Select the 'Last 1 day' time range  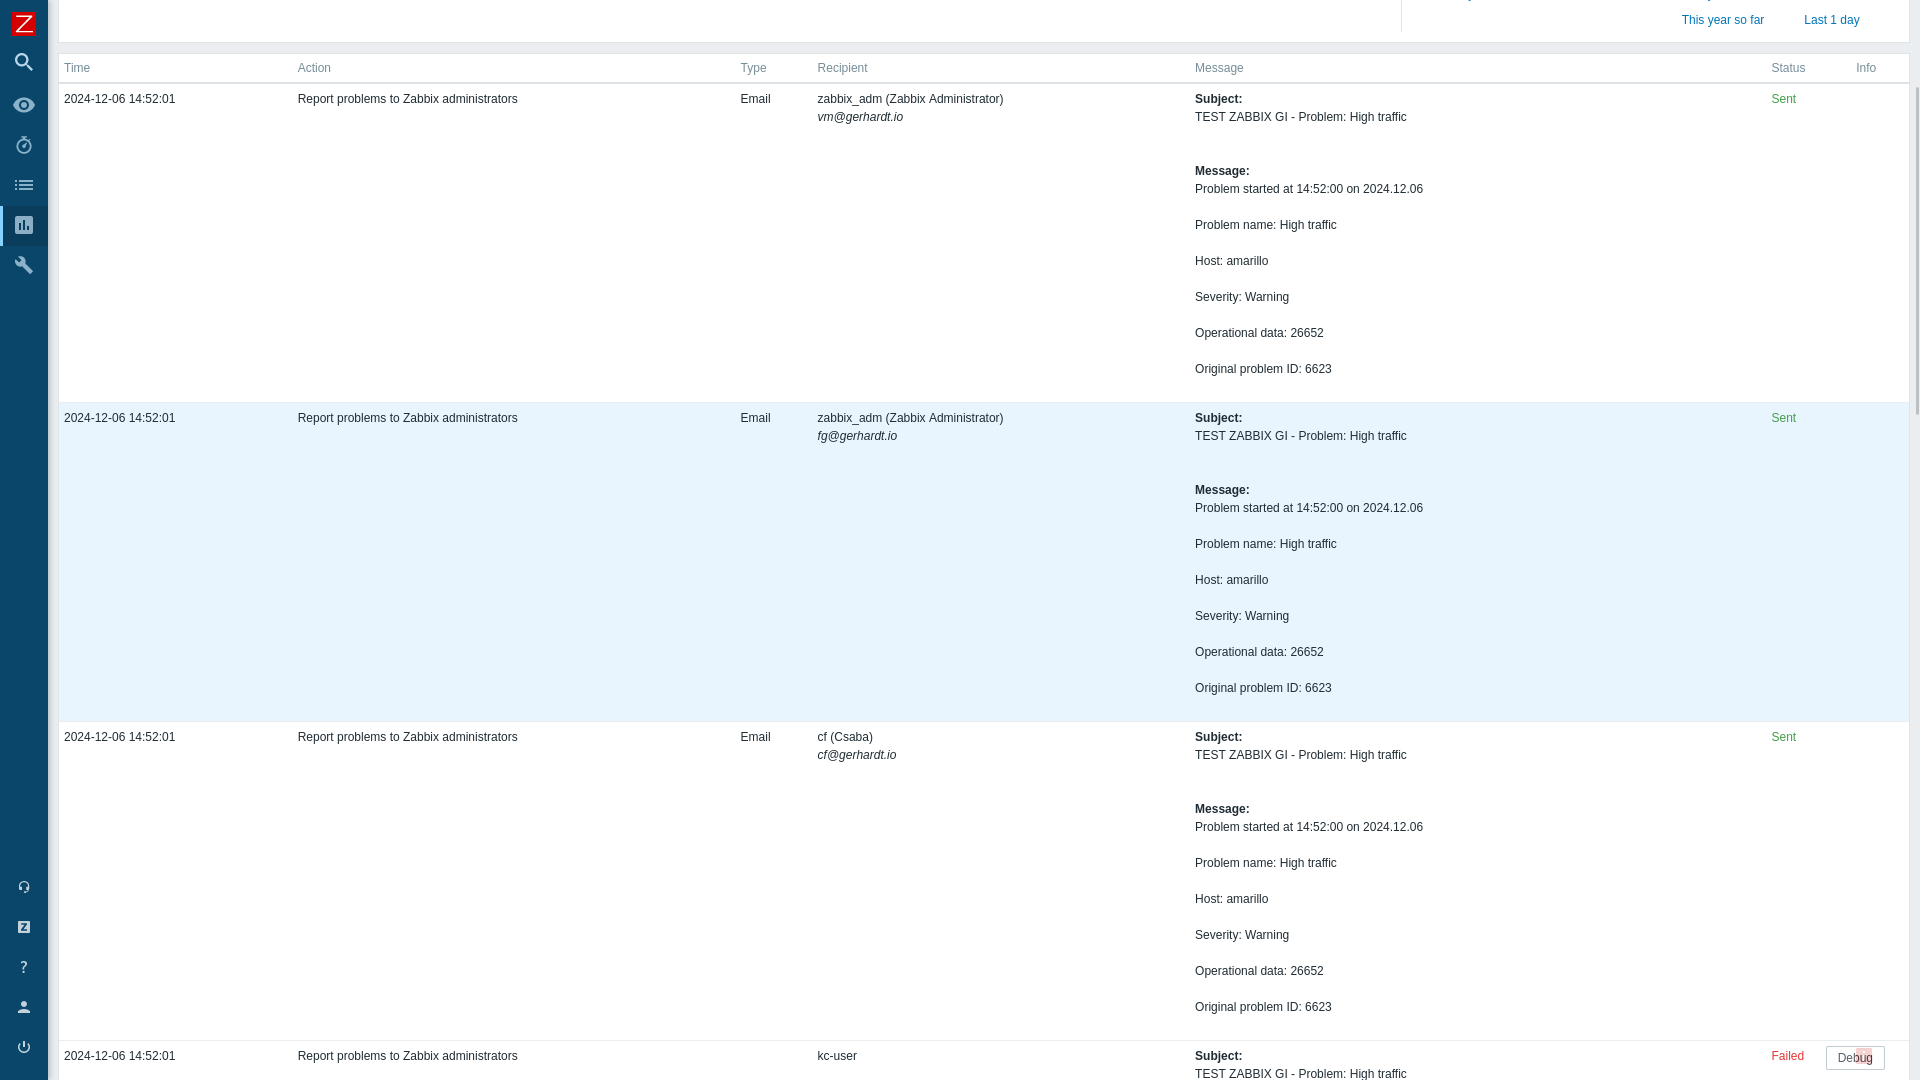click(x=1831, y=20)
